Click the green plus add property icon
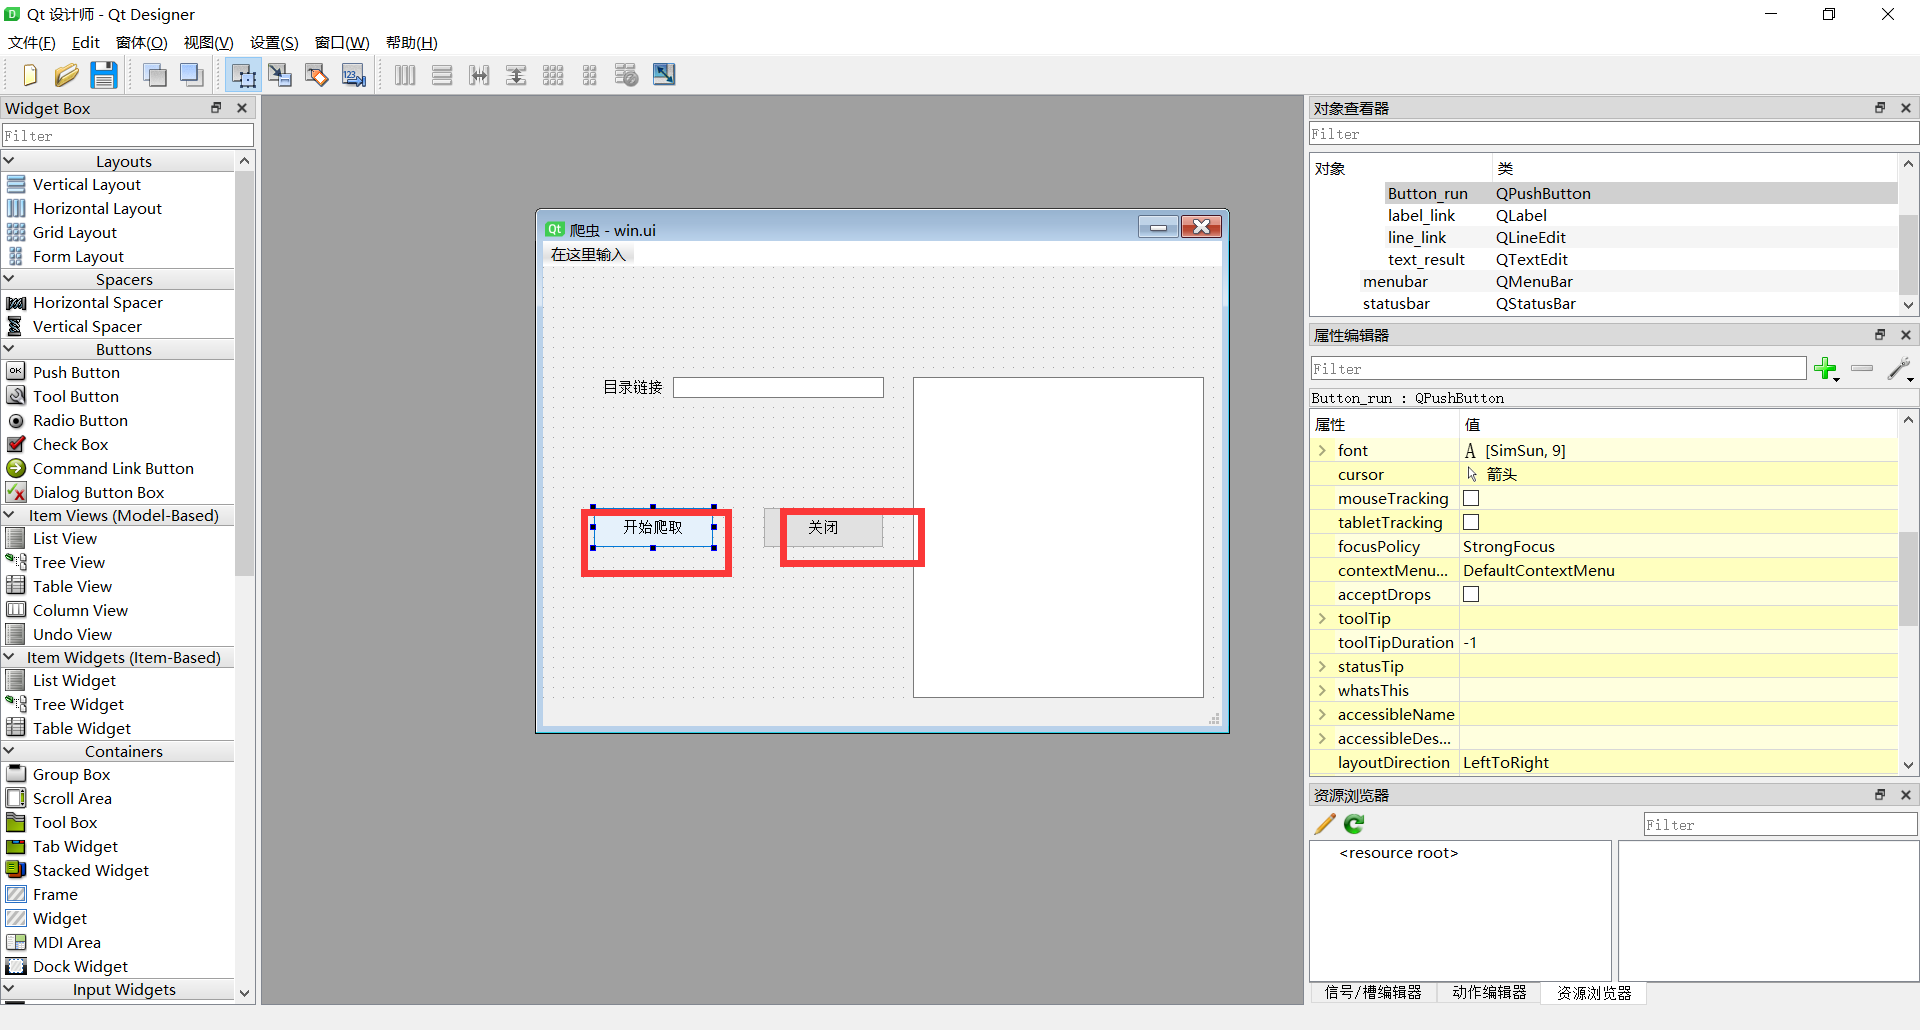This screenshot has width=1920, height=1030. [1826, 369]
